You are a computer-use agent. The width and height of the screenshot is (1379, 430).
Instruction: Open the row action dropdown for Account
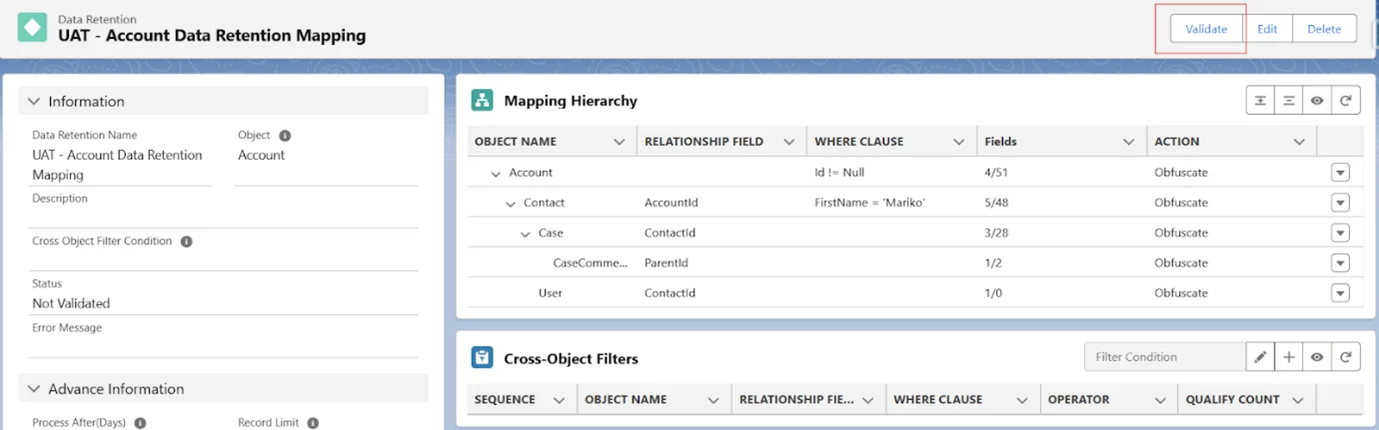pyautogui.click(x=1341, y=173)
